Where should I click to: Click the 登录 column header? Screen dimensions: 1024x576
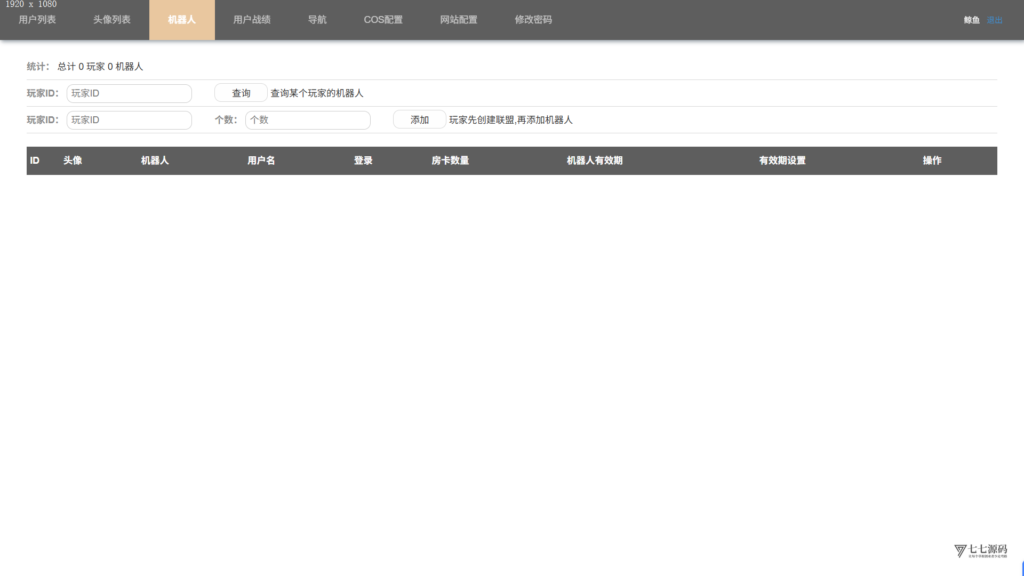[x=363, y=161]
